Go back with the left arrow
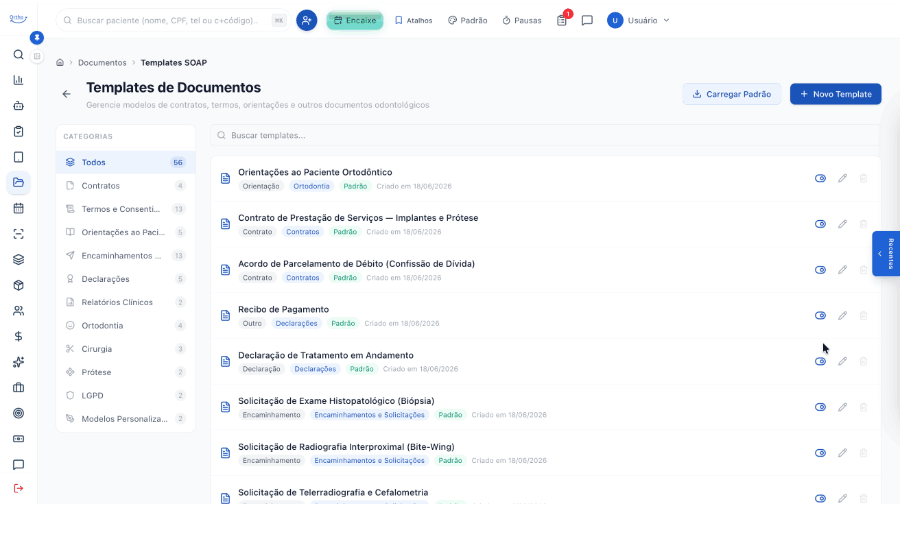Screen dimensions: 924x540 pyautogui.click(x=66, y=94)
